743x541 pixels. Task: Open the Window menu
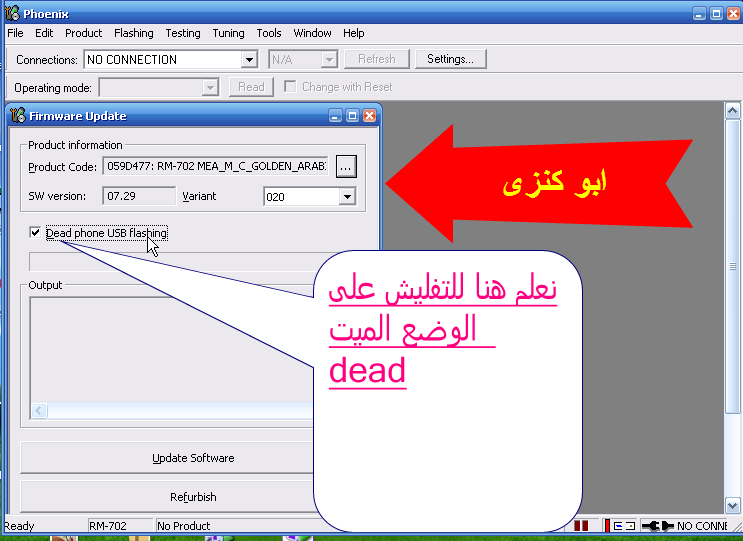coord(312,33)
